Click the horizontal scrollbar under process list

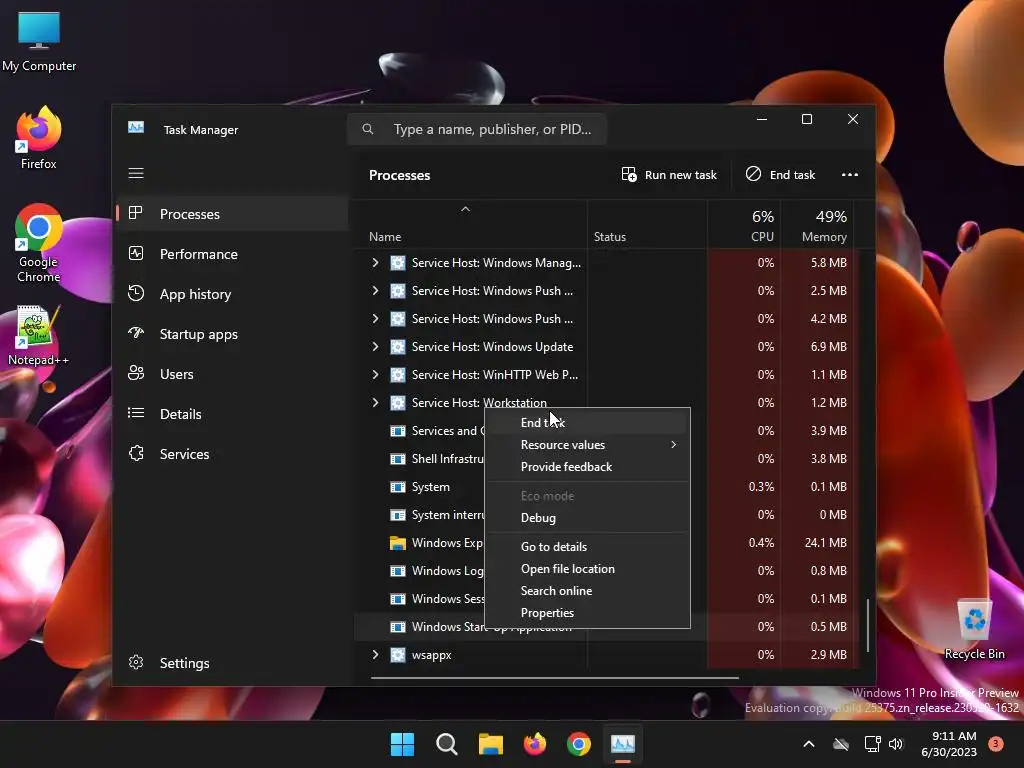[x=554, y=678]
